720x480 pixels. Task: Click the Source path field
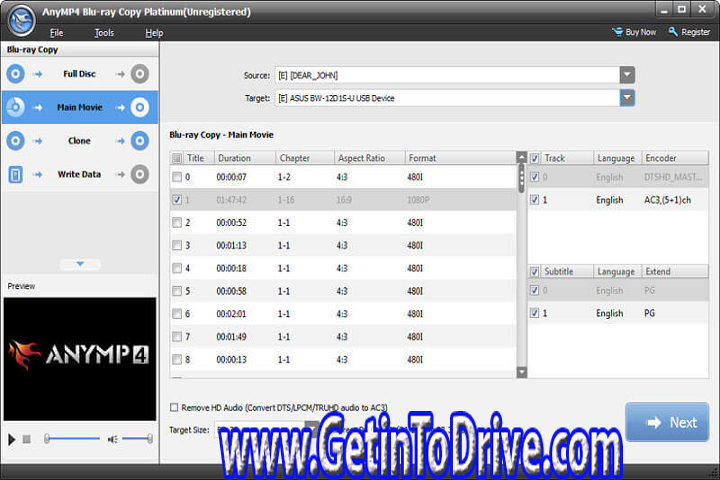tap(447, 75)
